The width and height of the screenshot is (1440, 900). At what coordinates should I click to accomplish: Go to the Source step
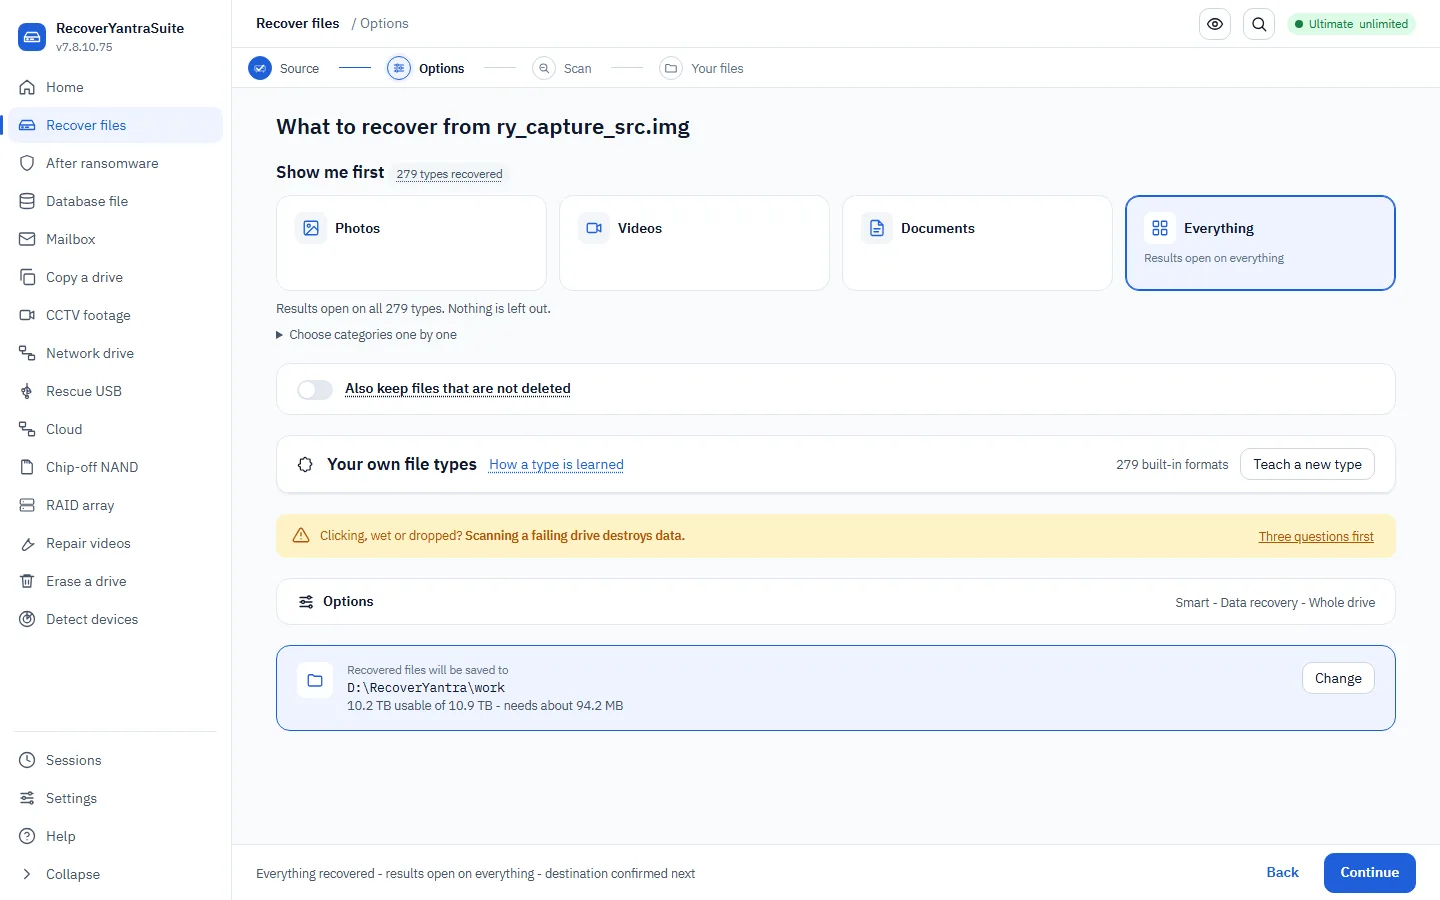click(x=284, y=68)
